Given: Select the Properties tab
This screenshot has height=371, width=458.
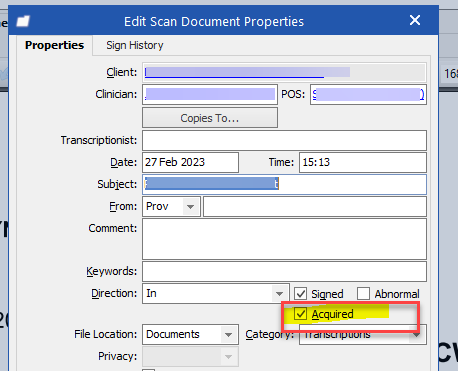Looking at the screenshot, I should click(x=54, y=45).
